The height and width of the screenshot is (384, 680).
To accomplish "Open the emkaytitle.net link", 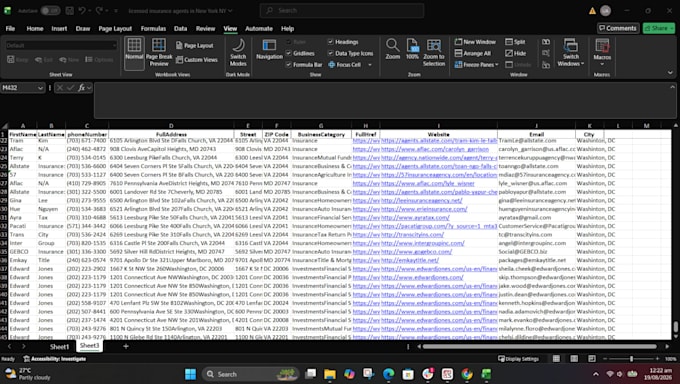I will tap(410, 260).
